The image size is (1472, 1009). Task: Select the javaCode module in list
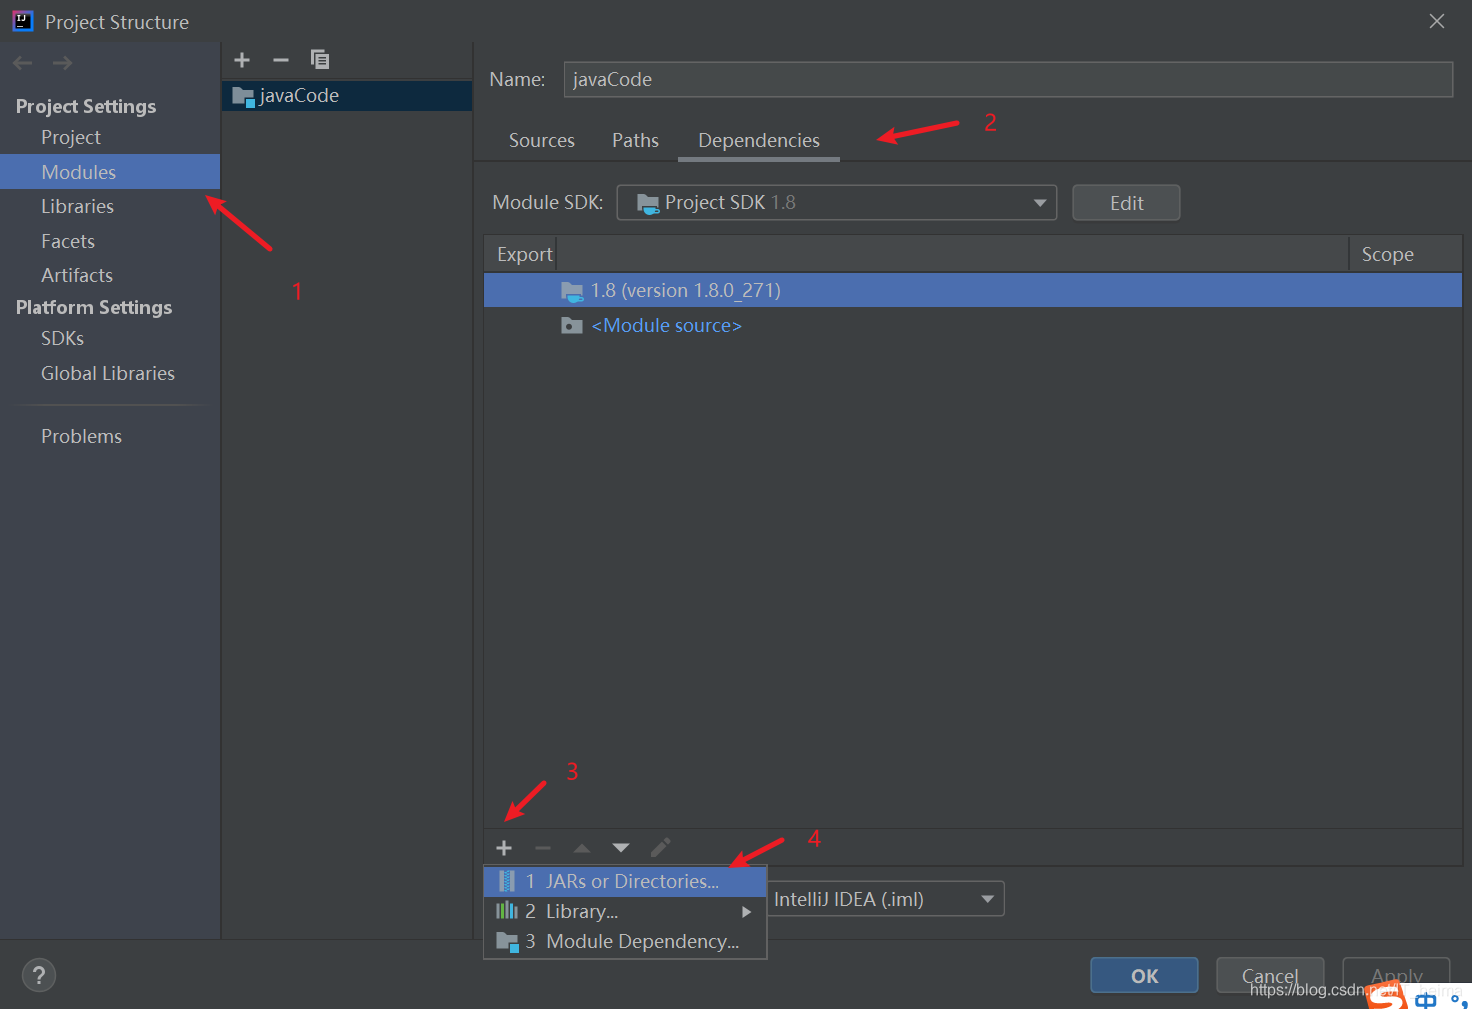pos(347,96)
